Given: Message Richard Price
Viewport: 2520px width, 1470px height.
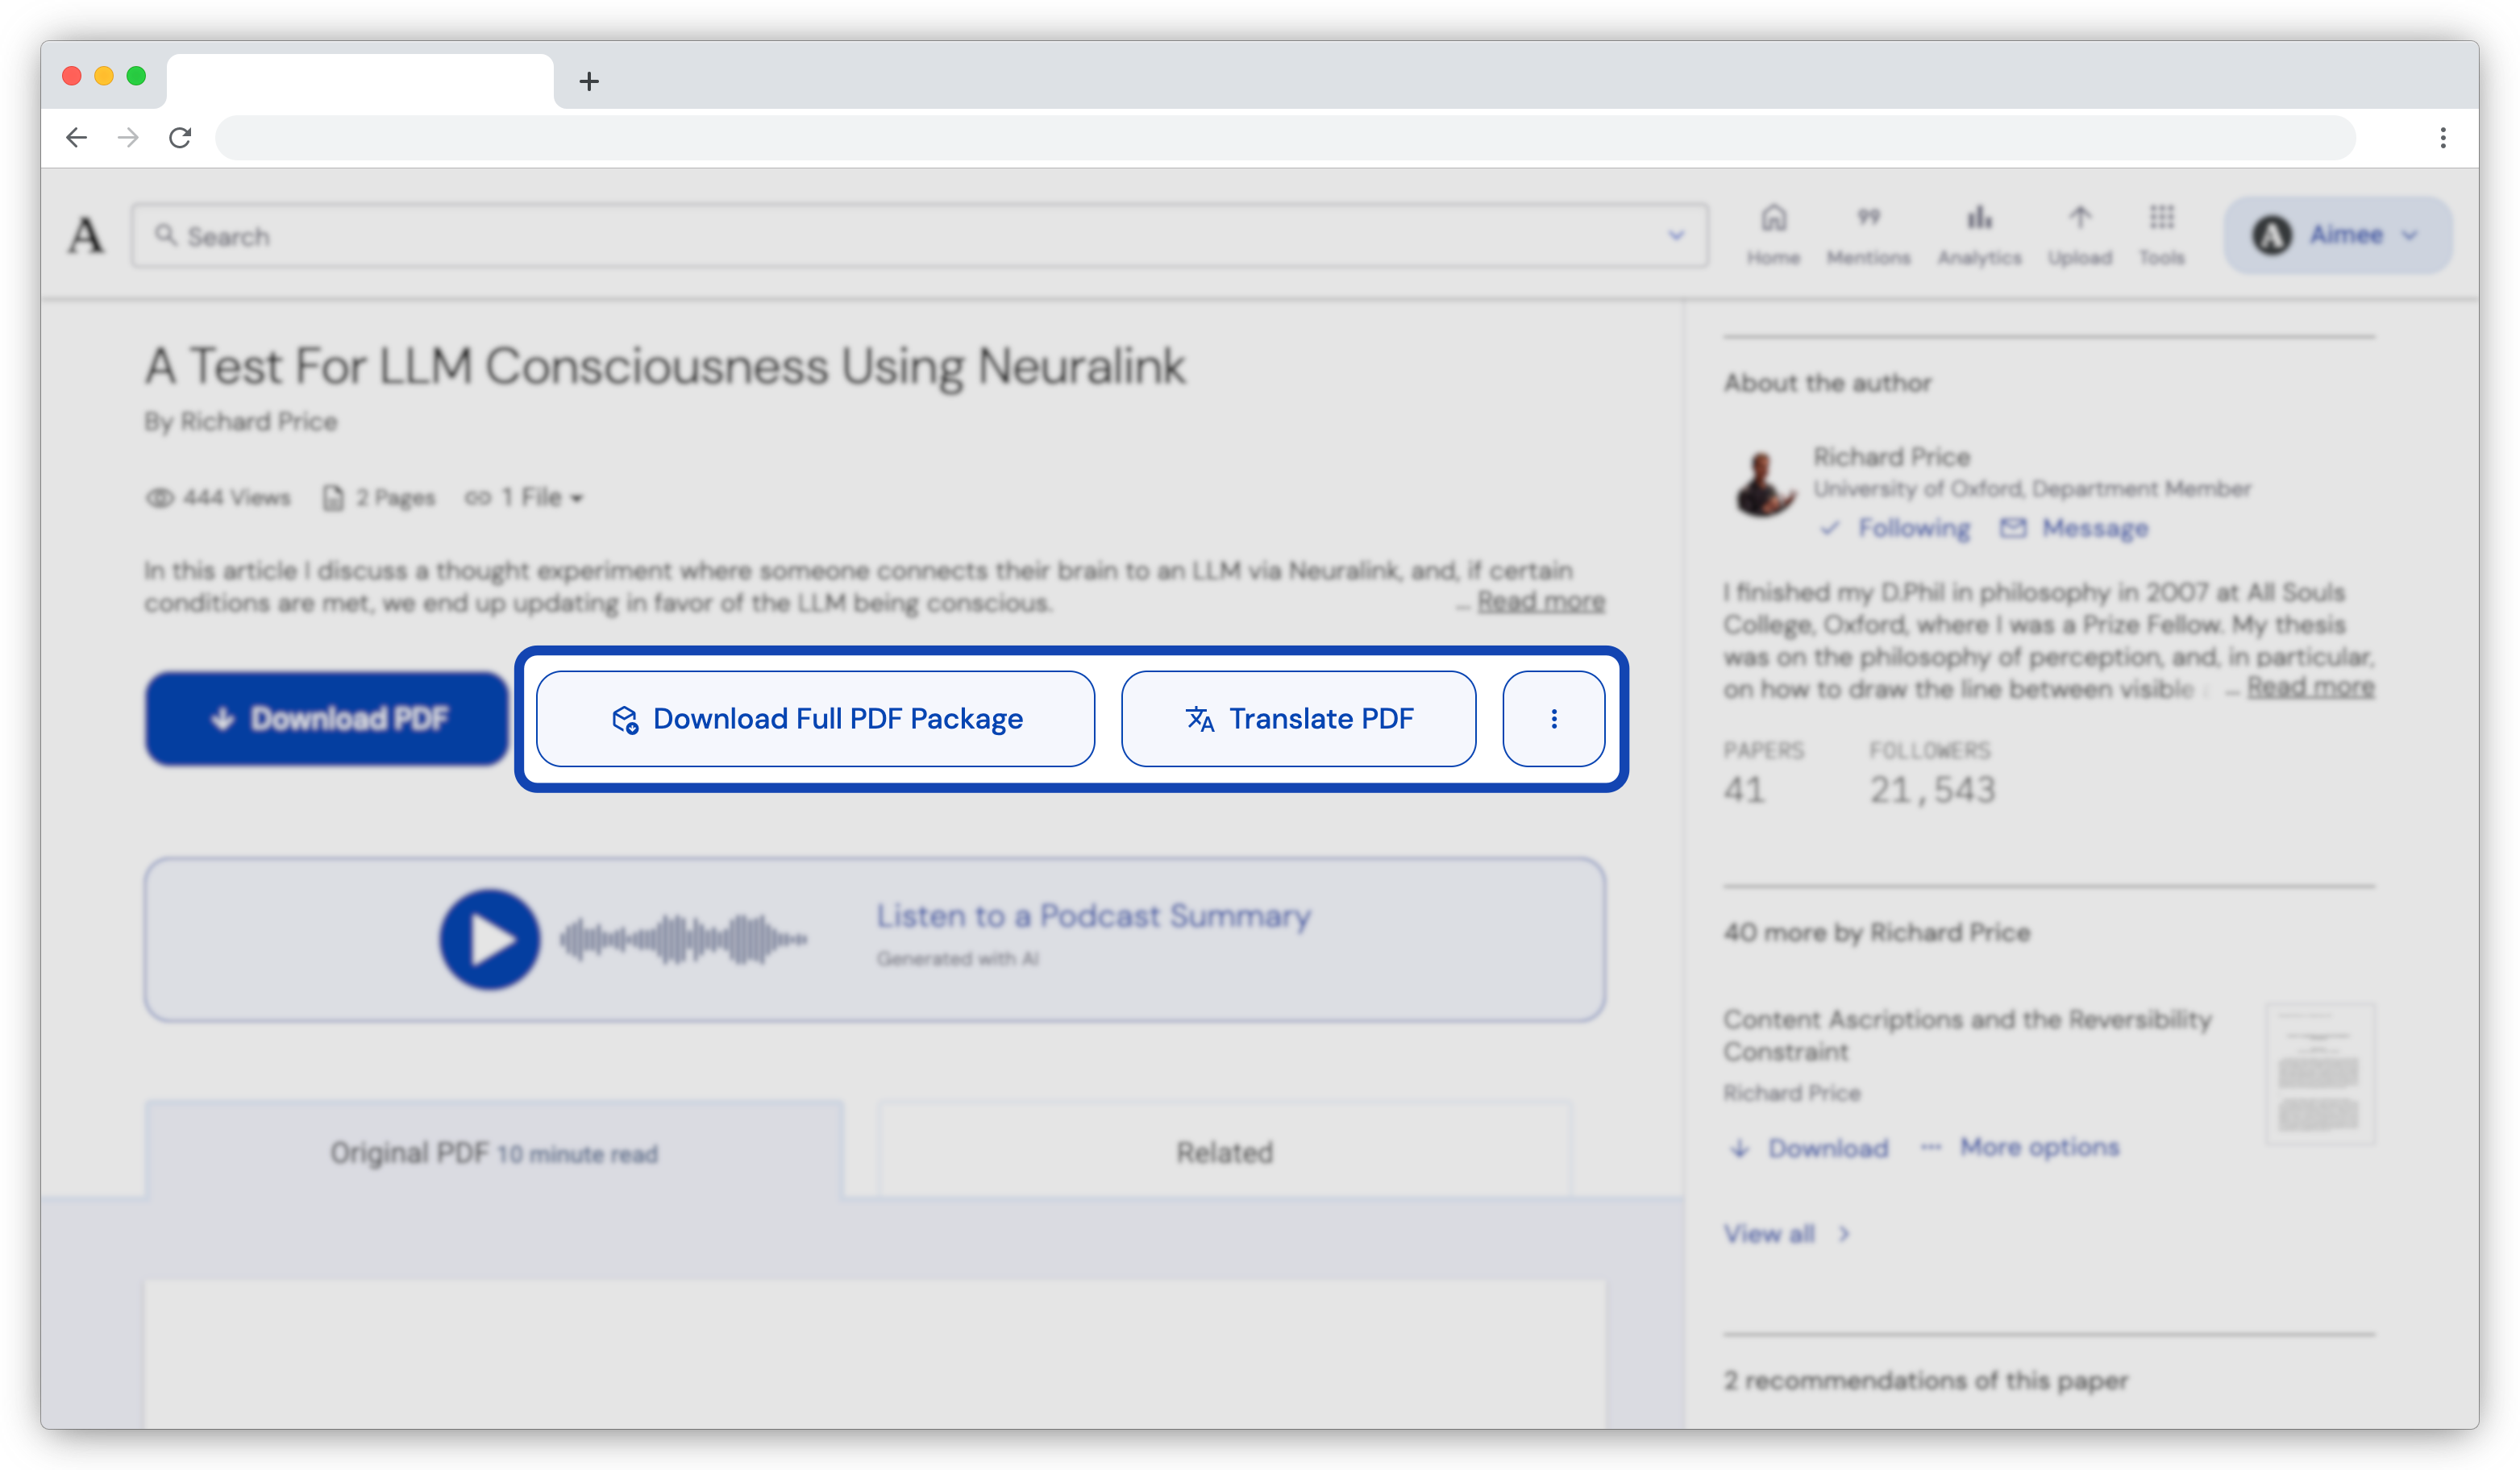Looking at the screenshot, I should [x=2074, y=528].
